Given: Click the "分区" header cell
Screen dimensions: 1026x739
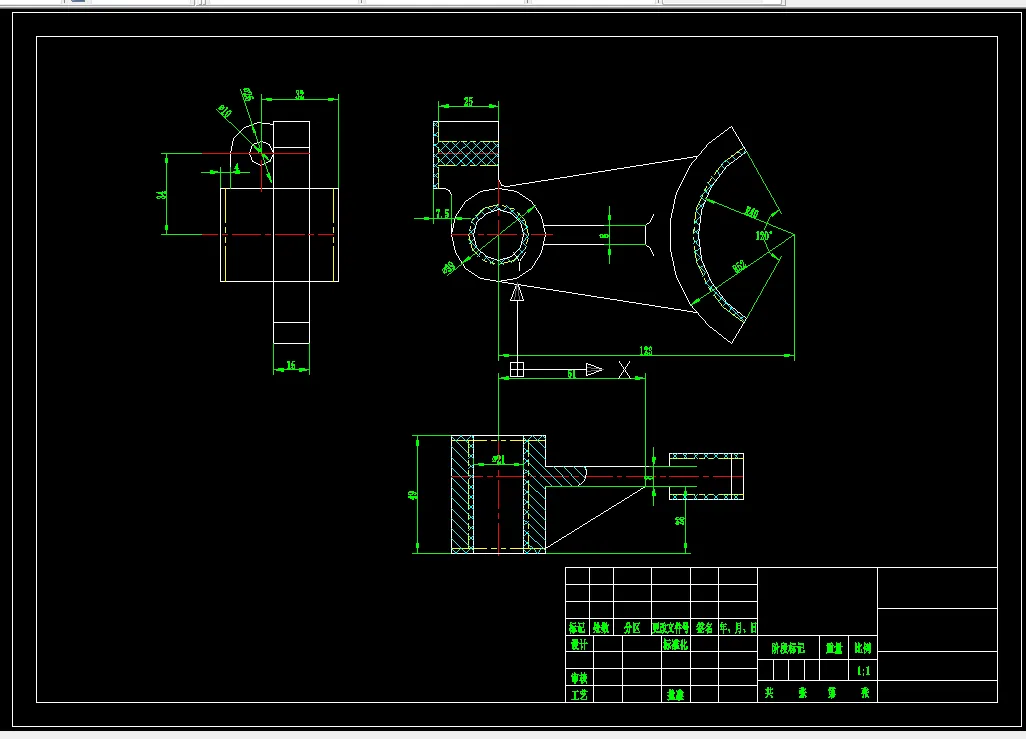Looking at the screenshot, I should point(632,628).
